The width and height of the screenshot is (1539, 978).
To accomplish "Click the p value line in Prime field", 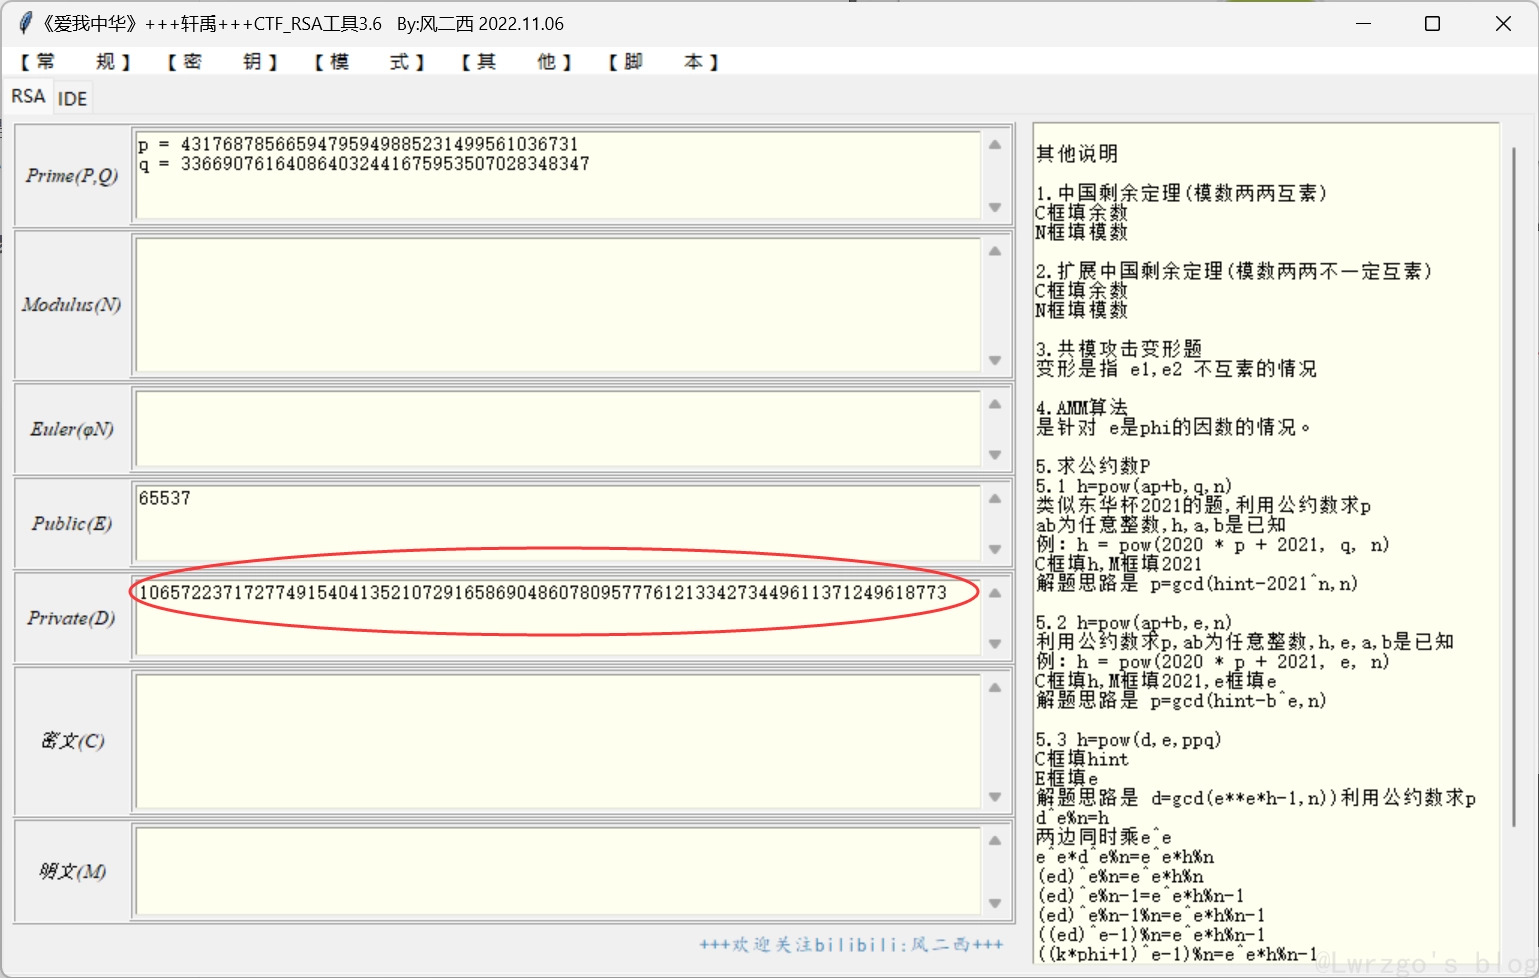I will pyautogui.click(x=358, y=144).
